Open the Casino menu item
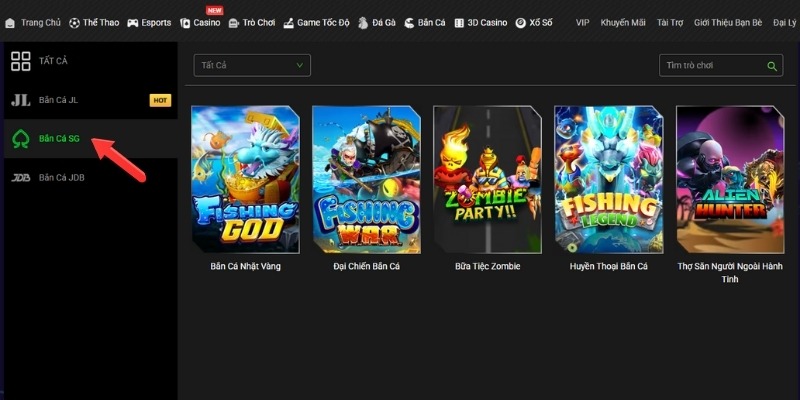800x400 pixels. coord(207,22)
